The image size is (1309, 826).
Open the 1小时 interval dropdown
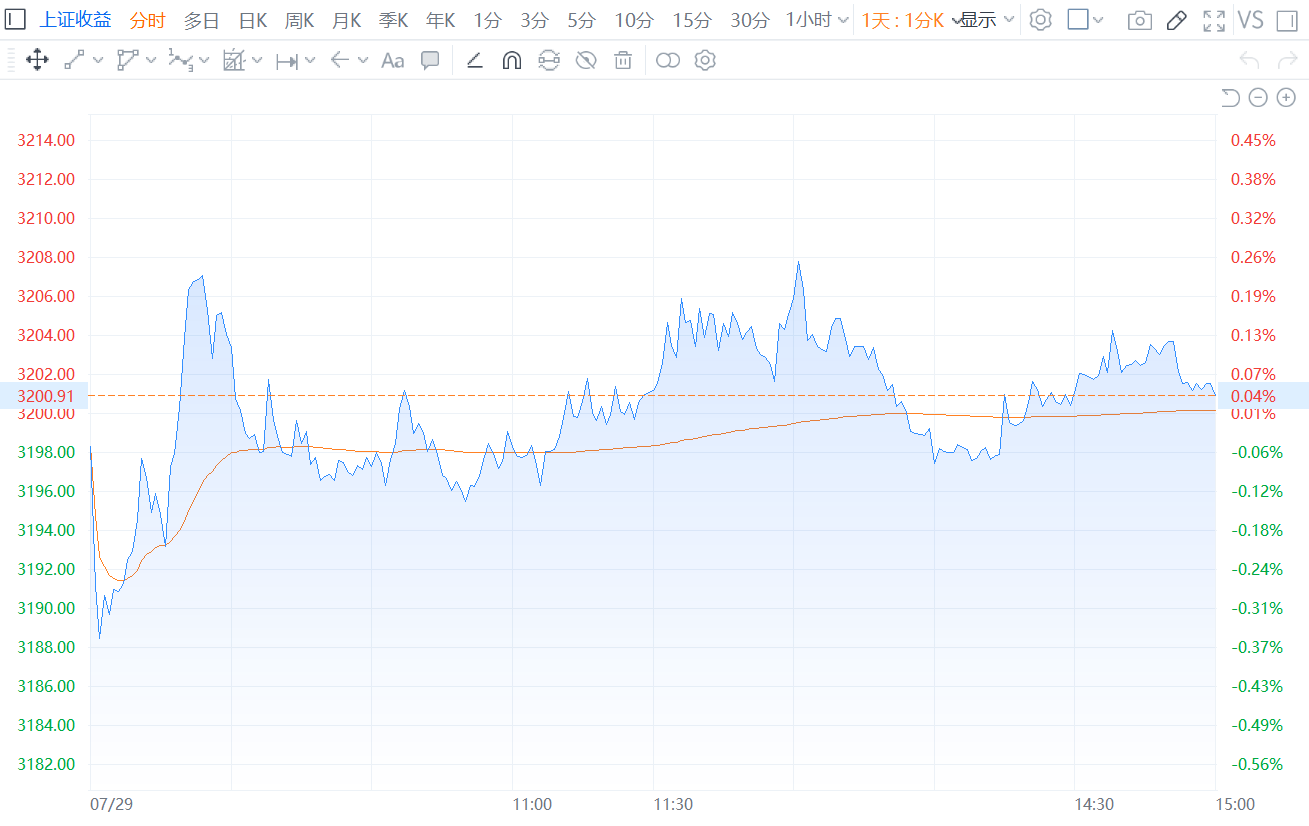tap(817, 20)
